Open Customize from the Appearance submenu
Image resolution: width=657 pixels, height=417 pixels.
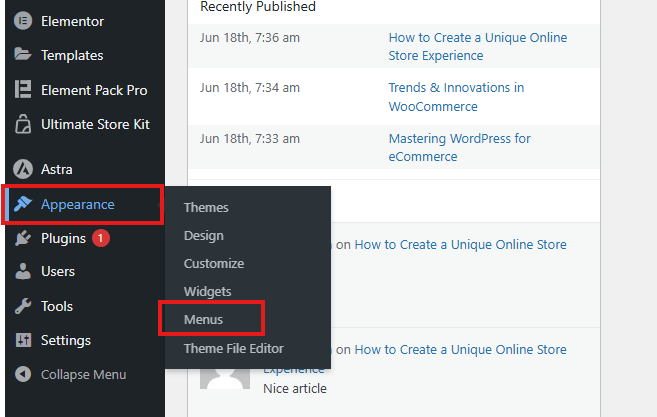(x=213, y=264)
